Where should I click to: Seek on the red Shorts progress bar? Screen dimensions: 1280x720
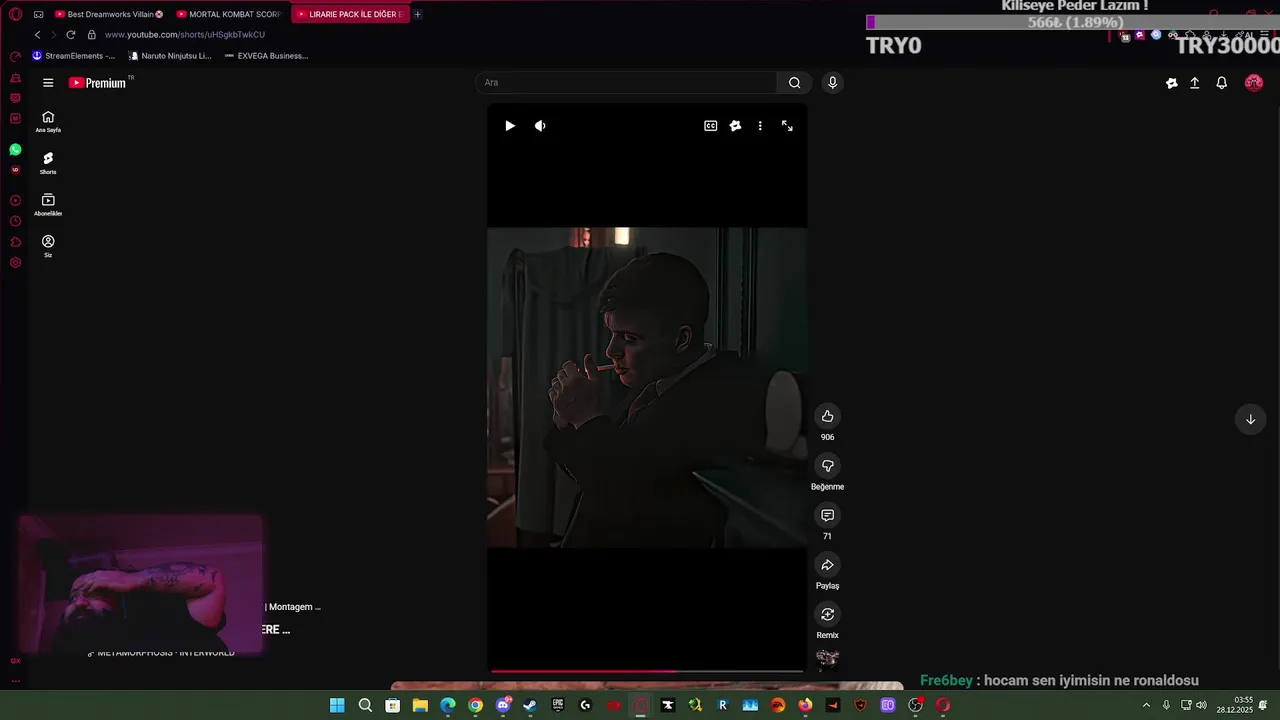[x=647, y=671]
